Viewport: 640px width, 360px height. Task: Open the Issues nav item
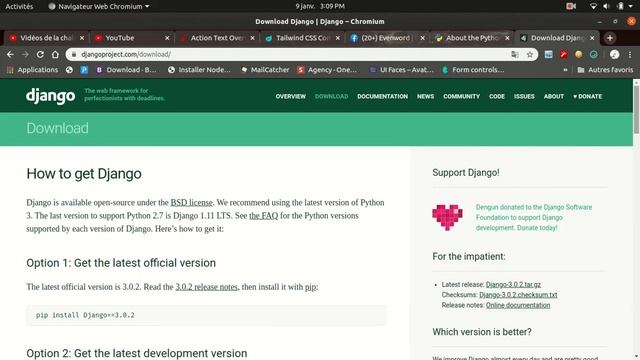click(x=524, y=96)
